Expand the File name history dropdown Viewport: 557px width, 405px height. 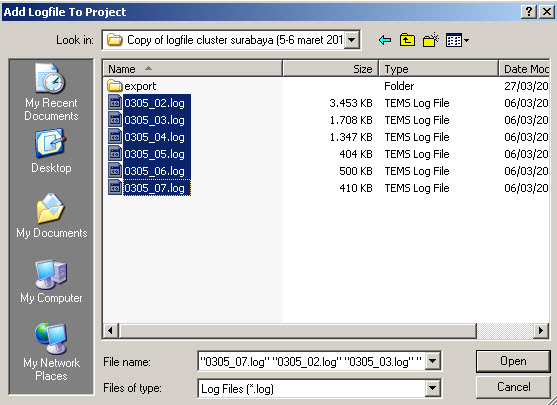tap(432, 361)
